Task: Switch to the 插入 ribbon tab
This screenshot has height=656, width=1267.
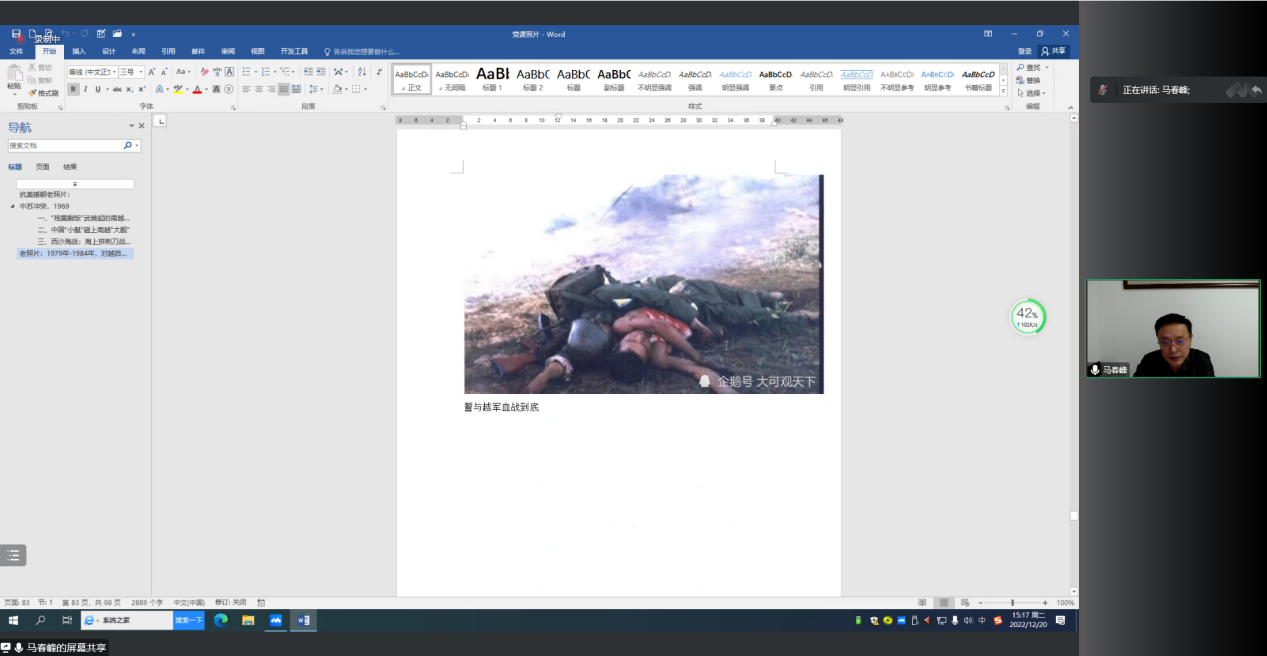Action: 79,51
